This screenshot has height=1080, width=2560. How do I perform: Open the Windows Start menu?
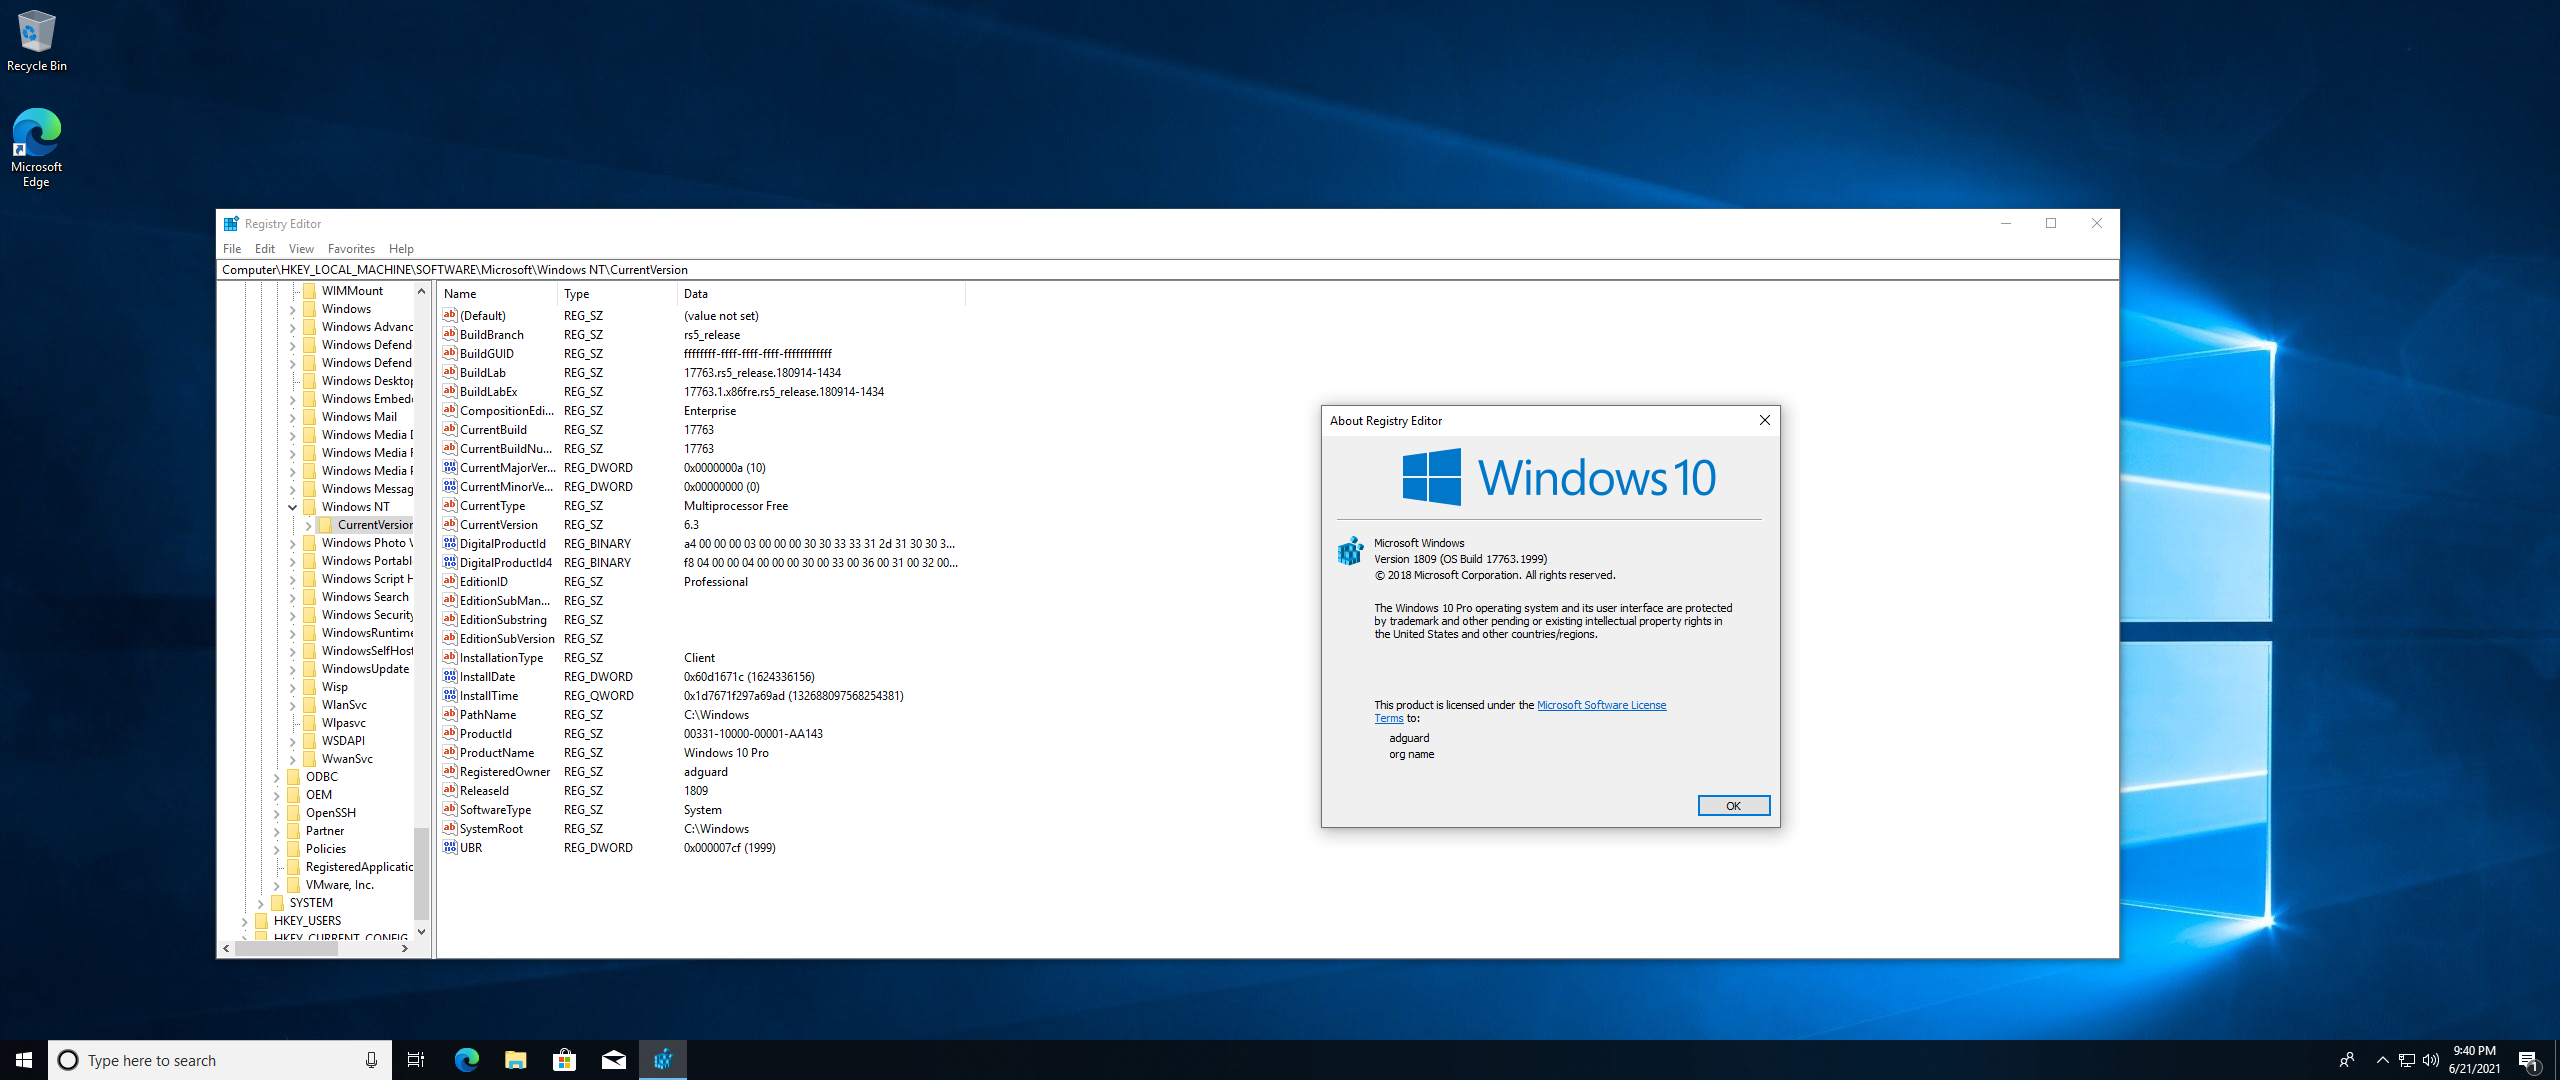coord(24,1060)
